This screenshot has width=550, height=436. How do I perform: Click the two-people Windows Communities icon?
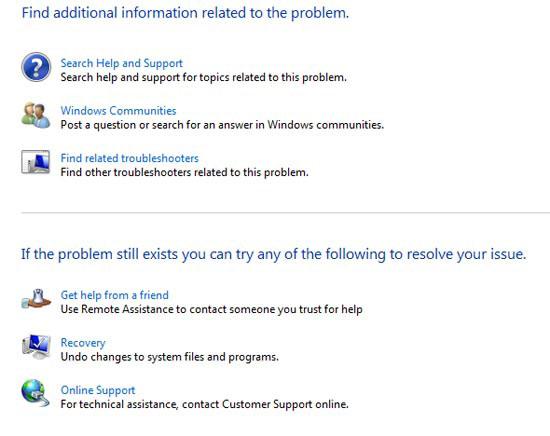[36, 115]
